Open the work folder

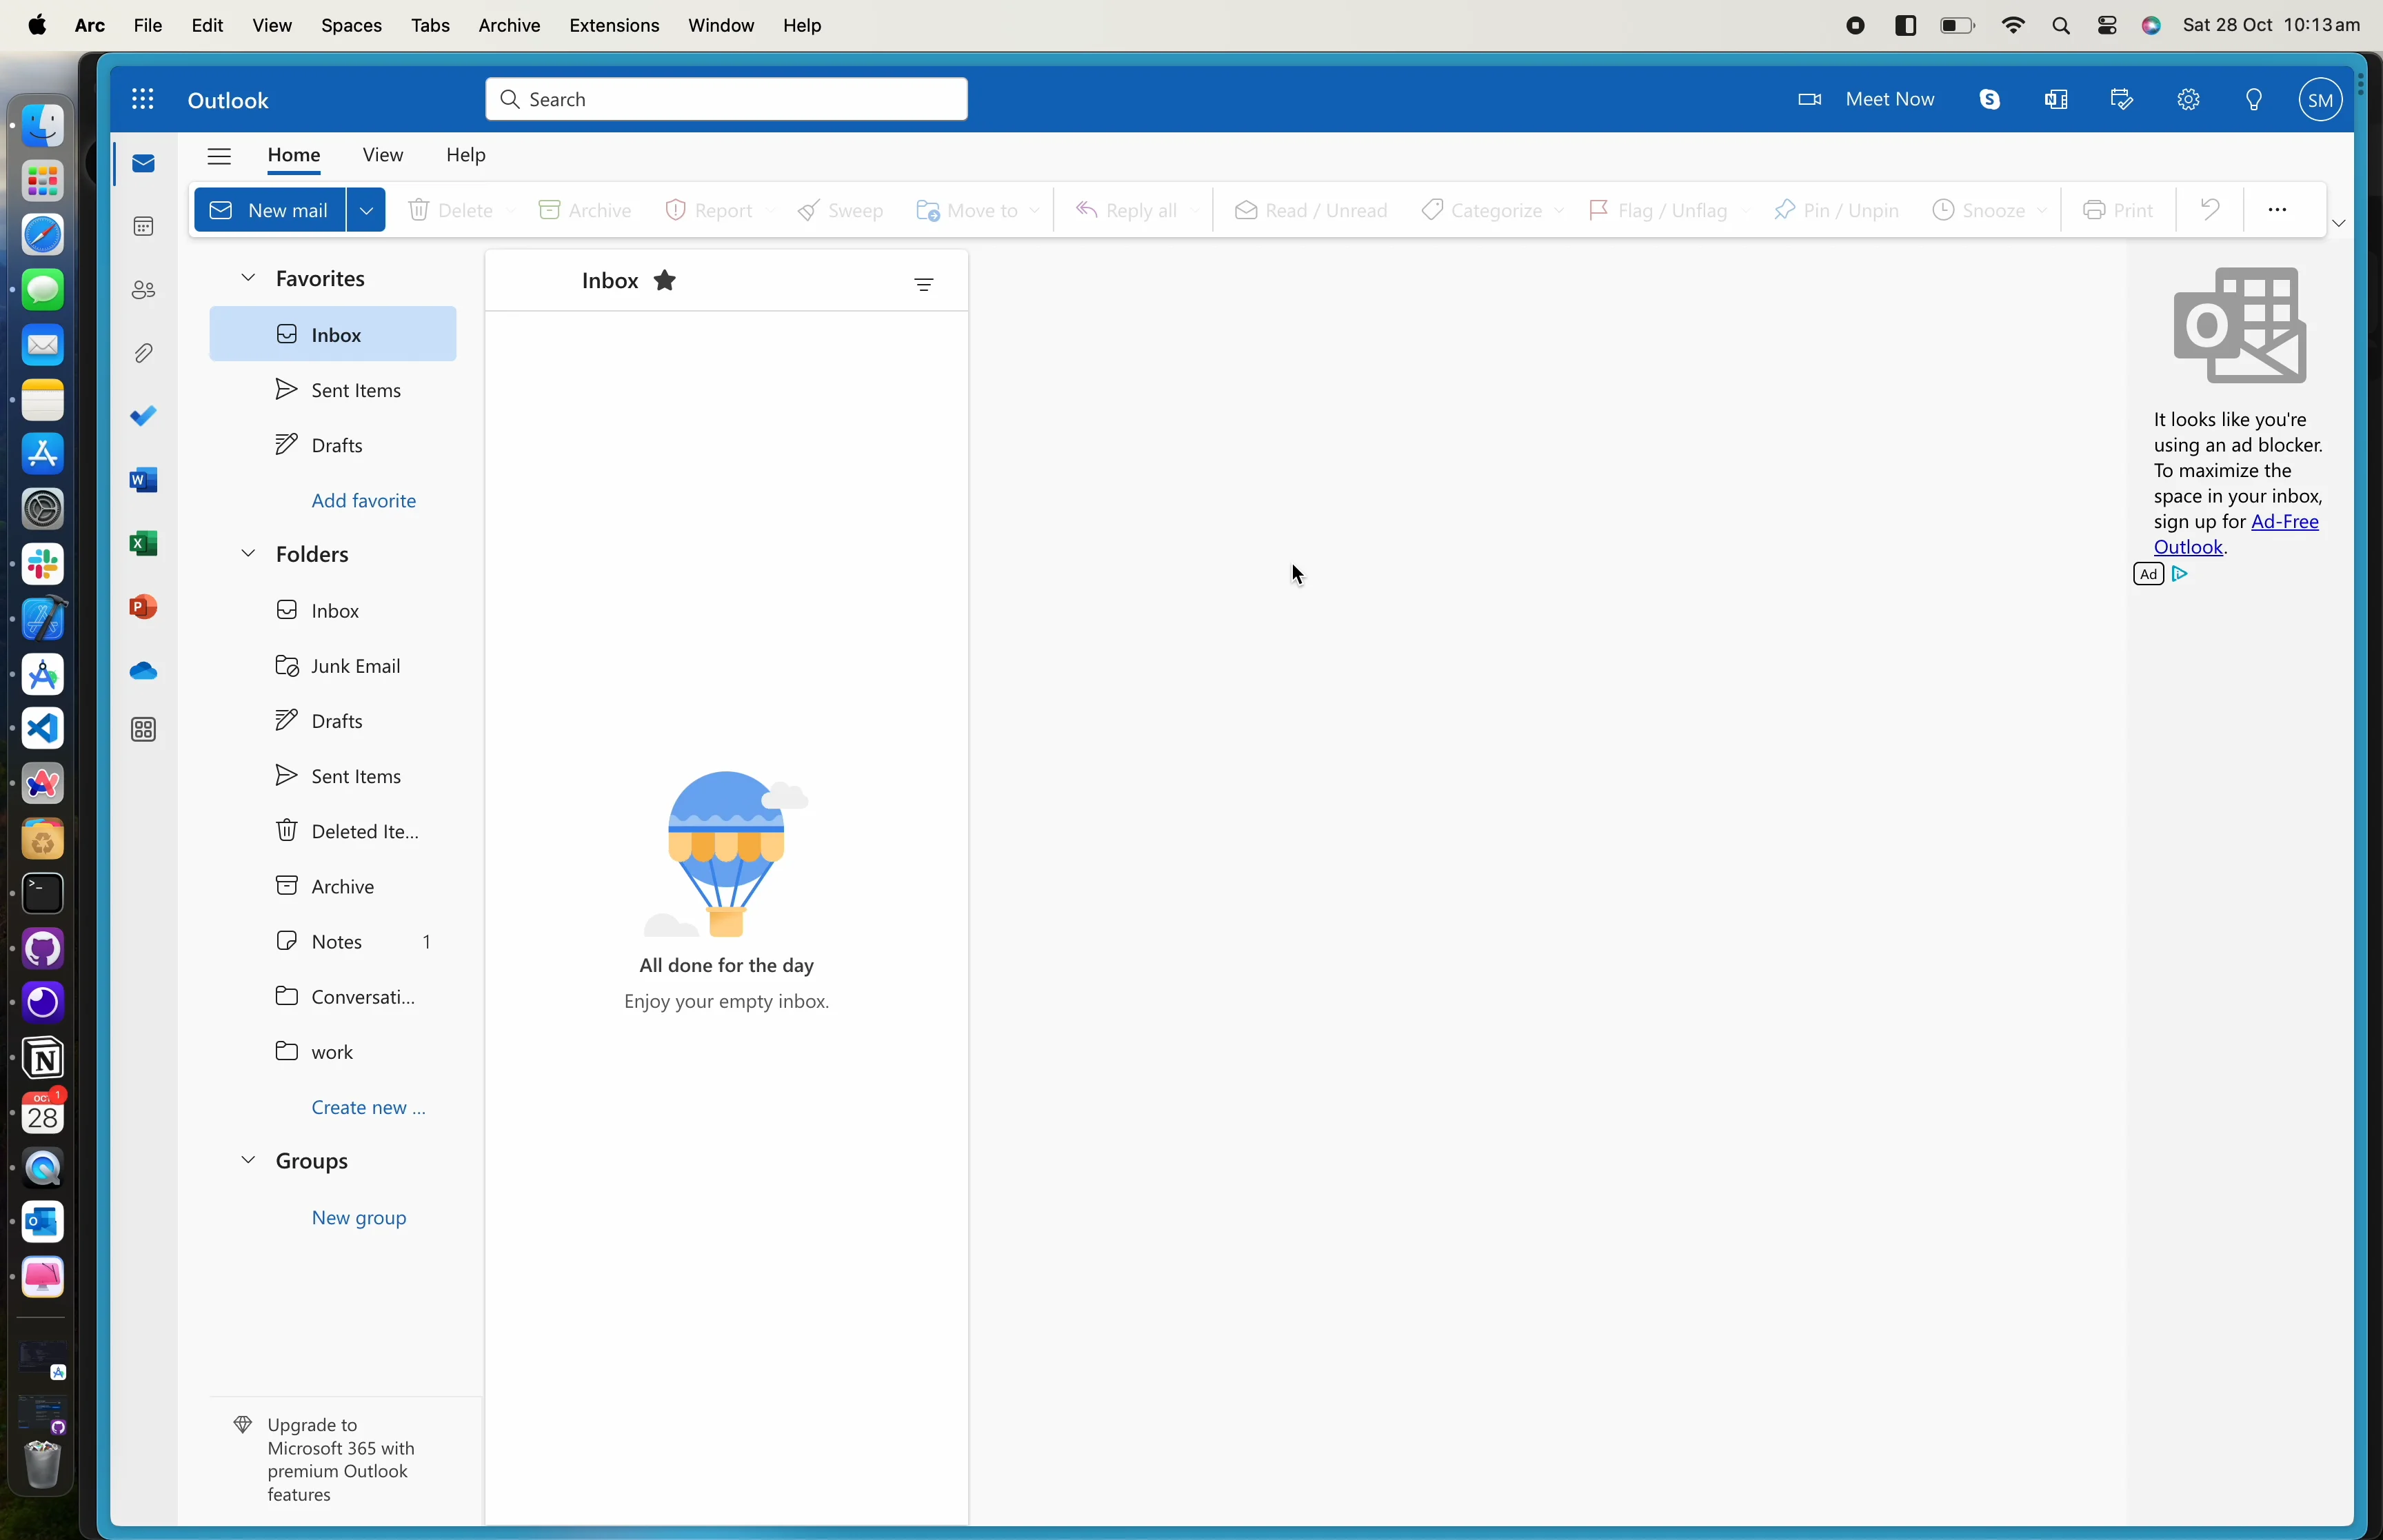tap(333, 1052)
